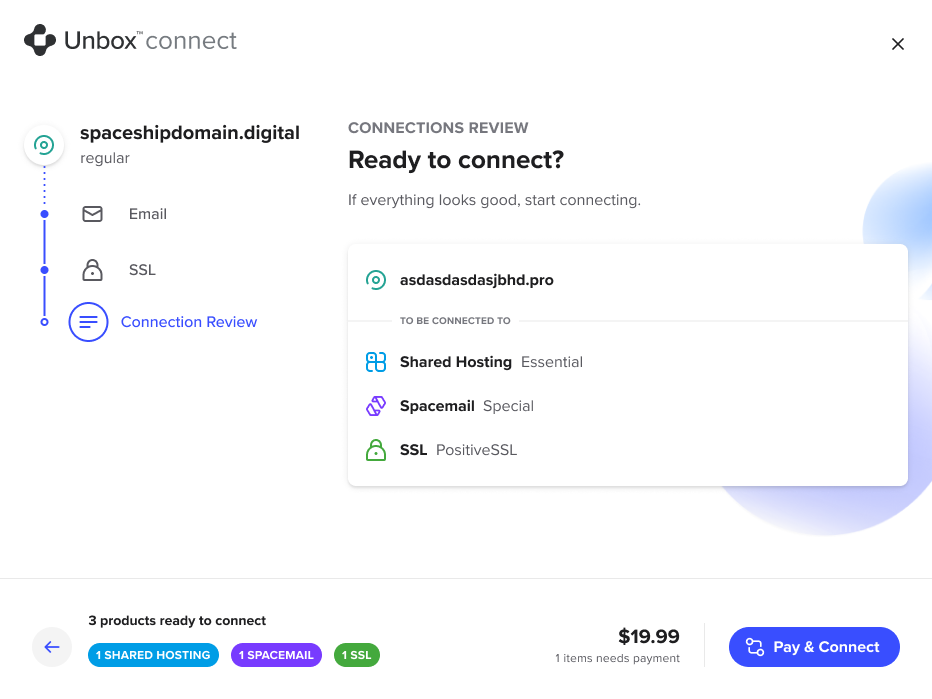Open the Email envelope icon in the sidebar
Image resolution: width=932 pixels, height=699 pixels.
[92, 214]
